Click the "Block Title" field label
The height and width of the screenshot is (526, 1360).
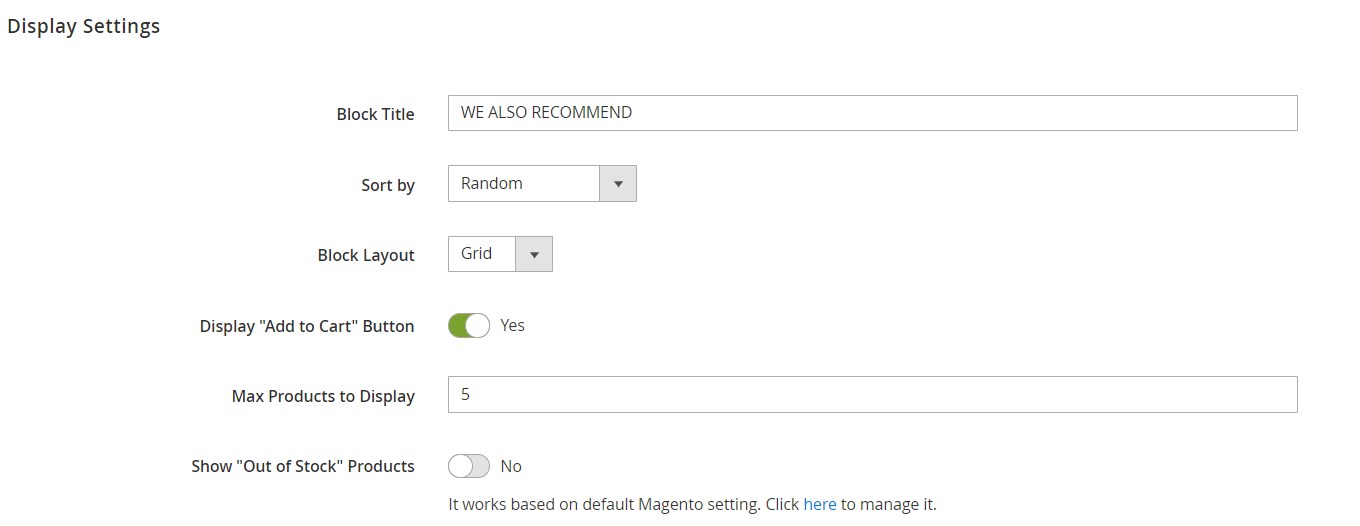(x=375, y=114)
